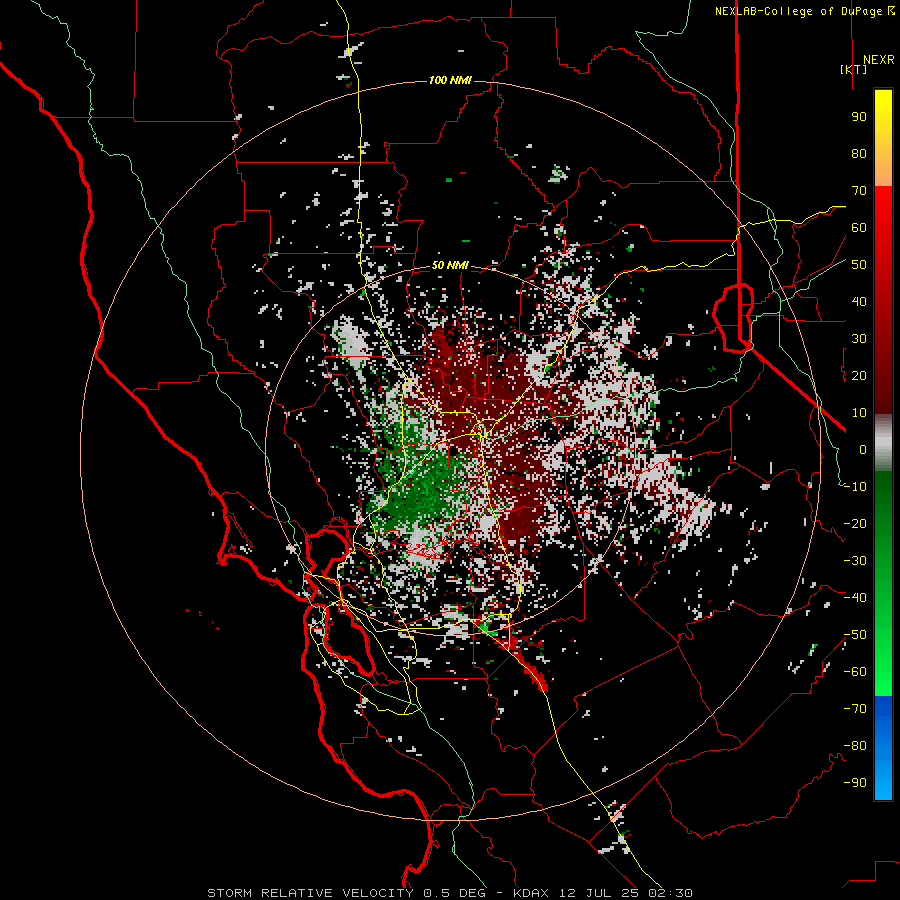The image size is (900, 900).
Task: Click the 90 value on the velocity scale
Action: [859, 117]
